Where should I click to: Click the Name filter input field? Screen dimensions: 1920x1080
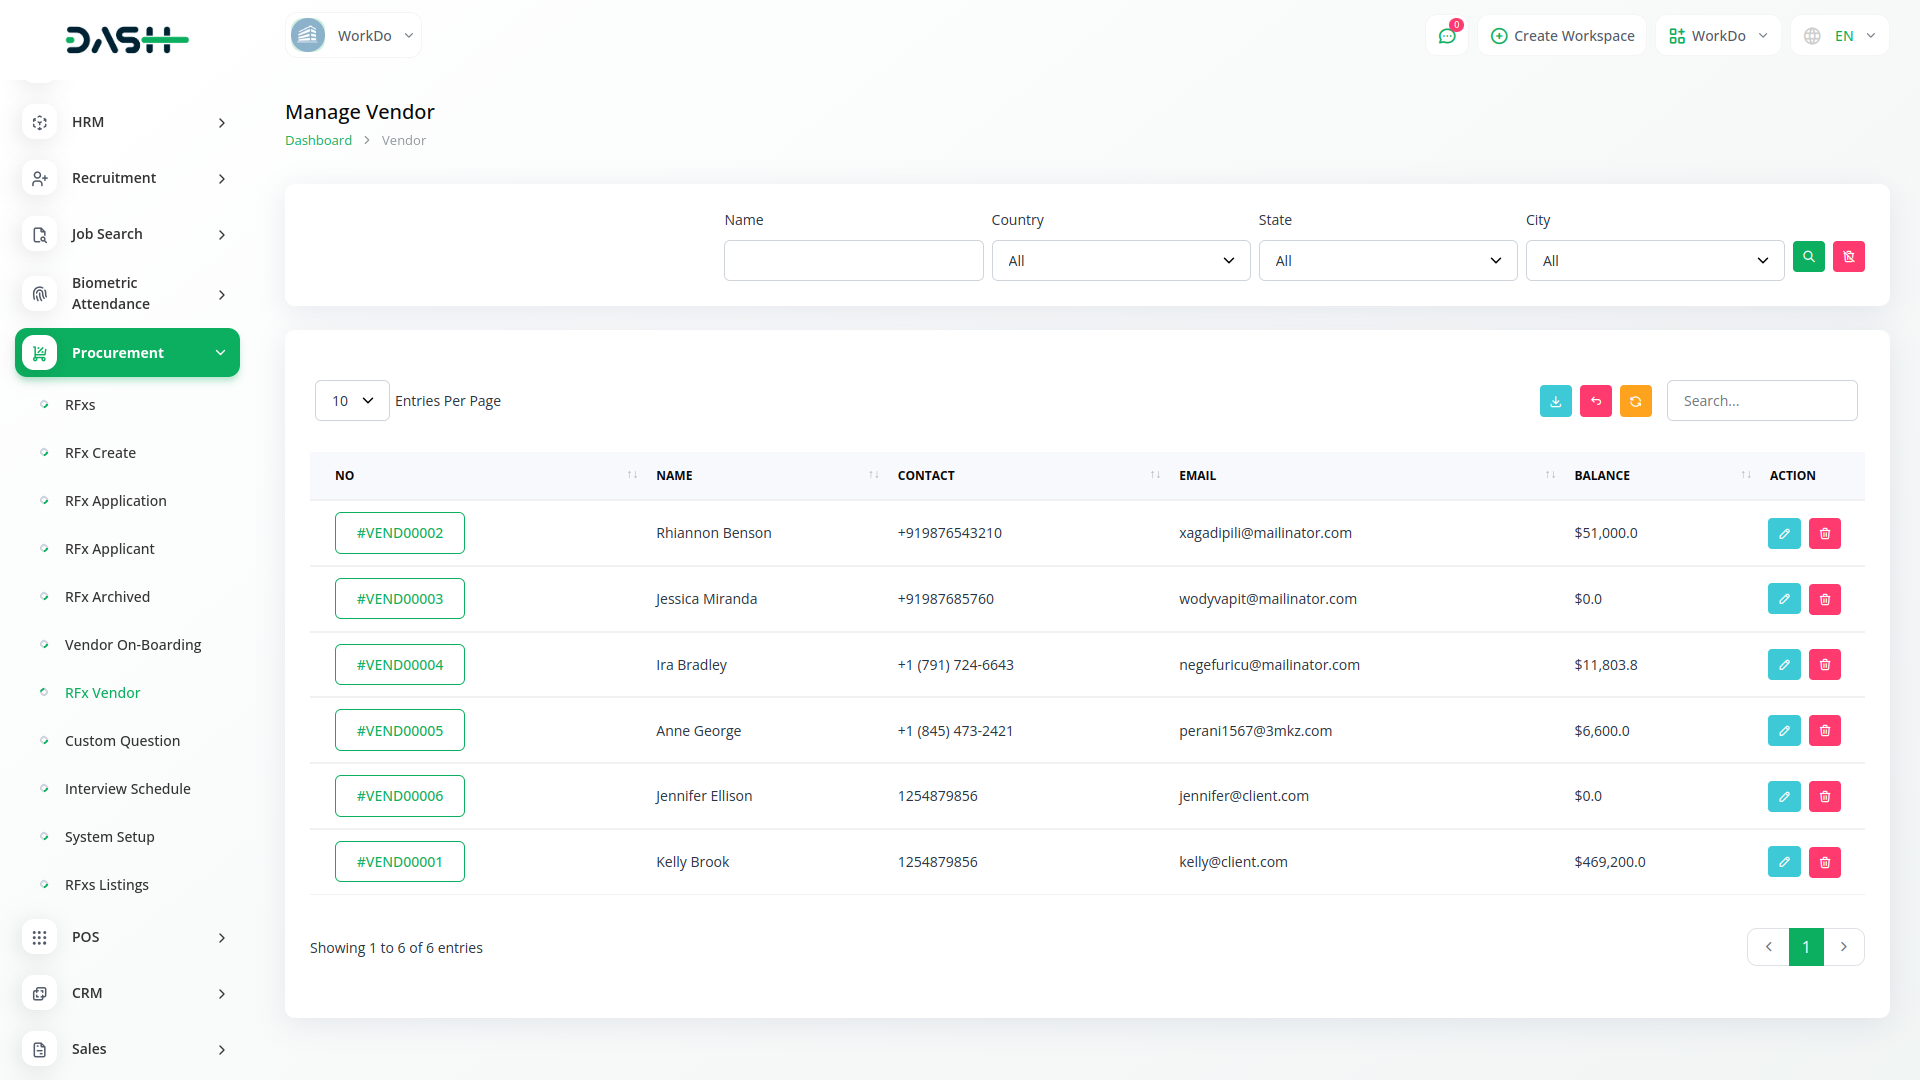(853, 261)
